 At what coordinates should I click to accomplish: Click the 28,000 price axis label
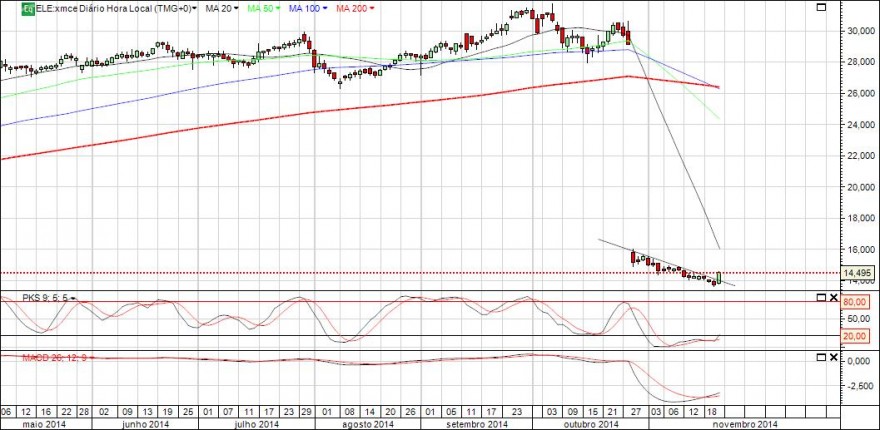point(862,62)
